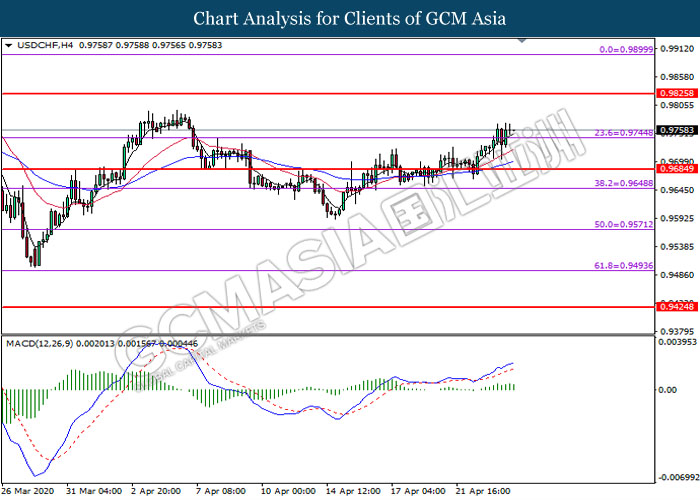The width and height of the screenshot is (700, 500).
Task: Click the MACD(12,26,9) indicator label
Action: [40, 344]
